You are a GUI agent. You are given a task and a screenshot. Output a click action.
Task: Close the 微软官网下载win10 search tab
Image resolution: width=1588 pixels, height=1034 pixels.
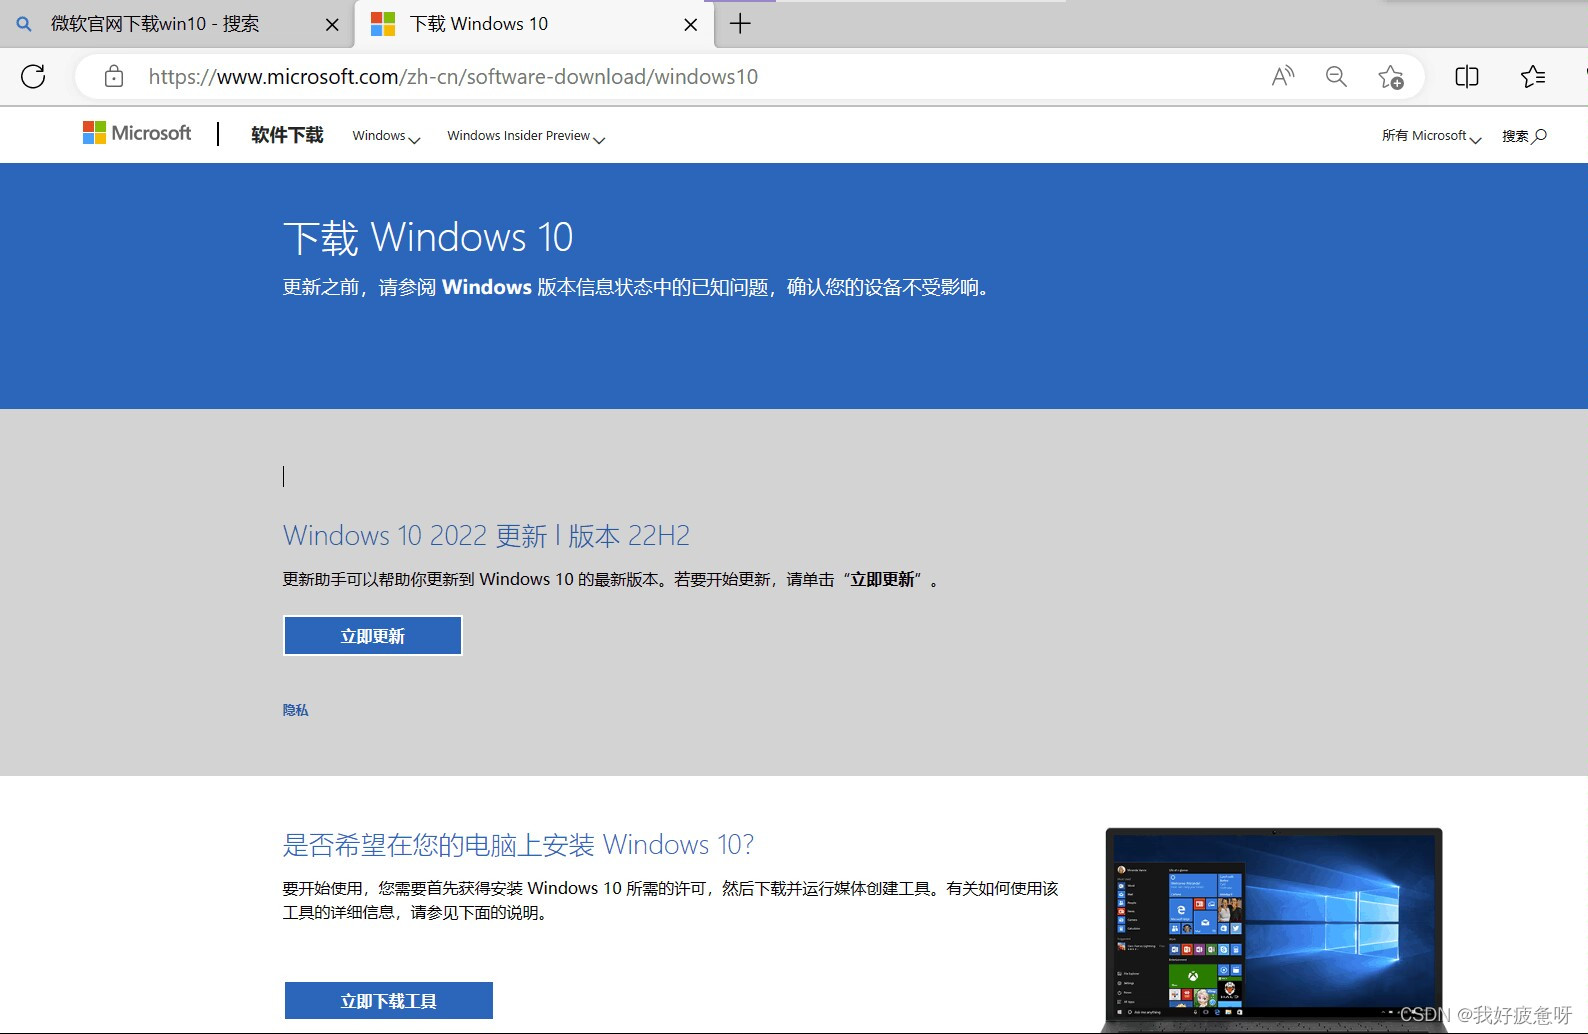point(332,25)
